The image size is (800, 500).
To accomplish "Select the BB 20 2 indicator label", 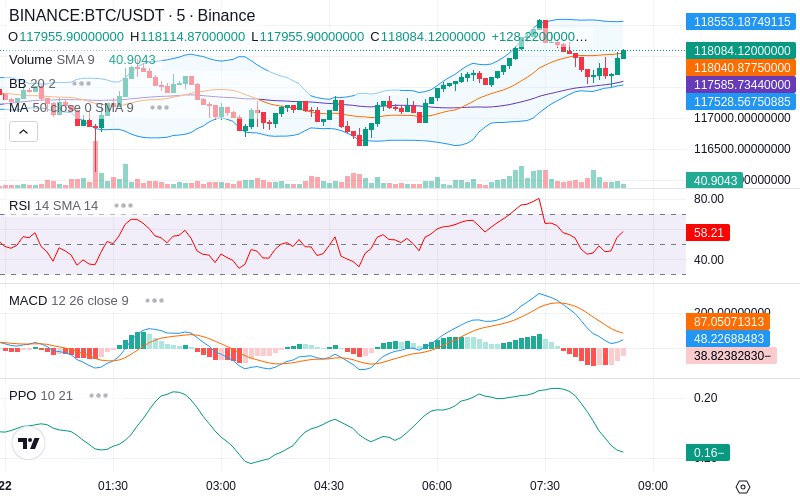I will (x=32, y=83).
